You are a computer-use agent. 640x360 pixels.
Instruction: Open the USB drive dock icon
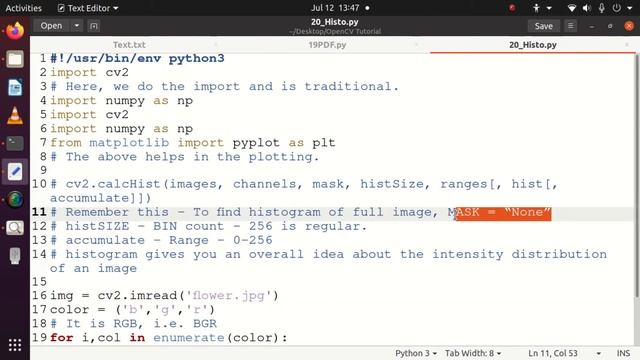click(x=15, y=256)
